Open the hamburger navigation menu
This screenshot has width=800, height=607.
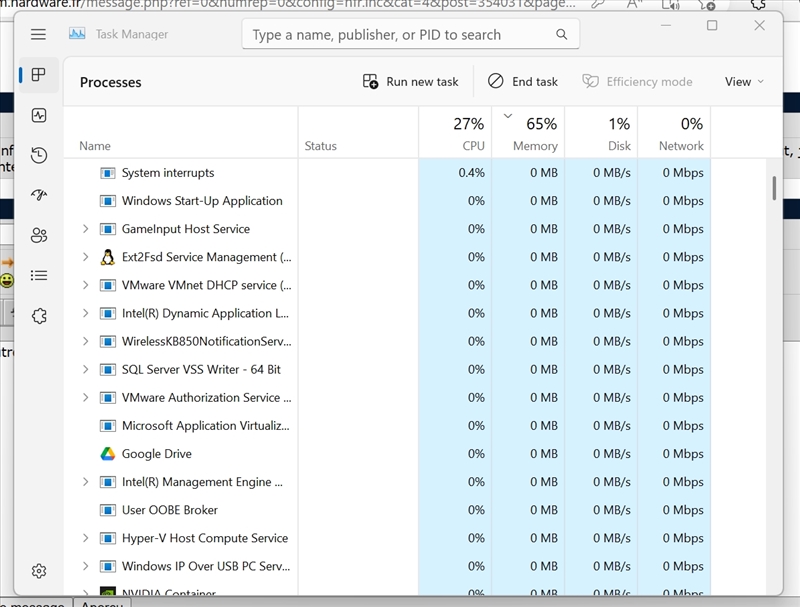(x=38, y=34)
